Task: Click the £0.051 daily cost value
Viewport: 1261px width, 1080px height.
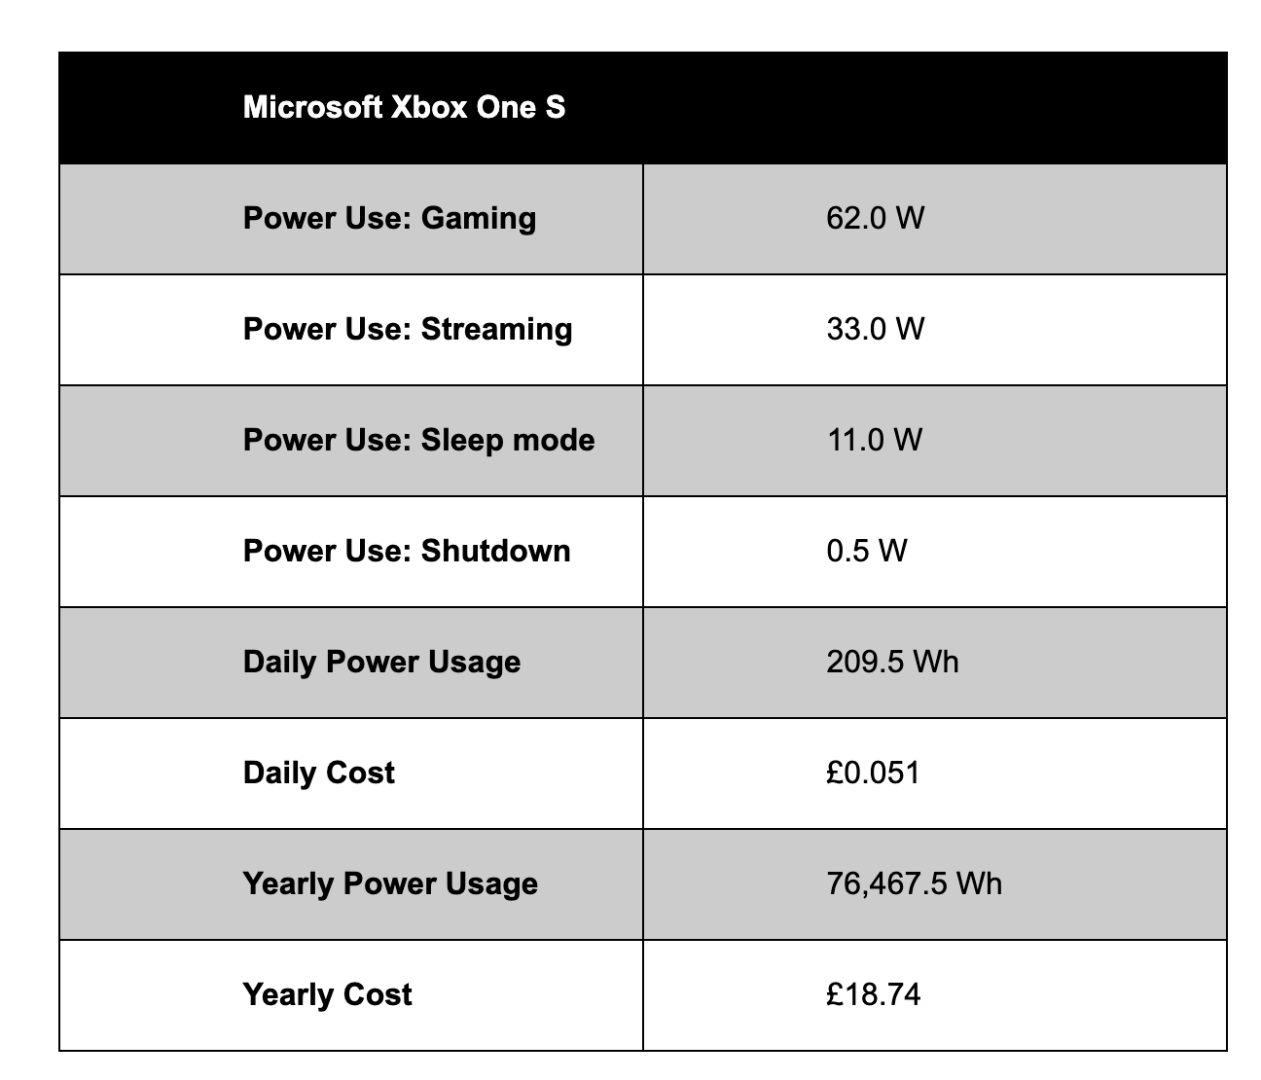Action: click(x=872, y=773)
